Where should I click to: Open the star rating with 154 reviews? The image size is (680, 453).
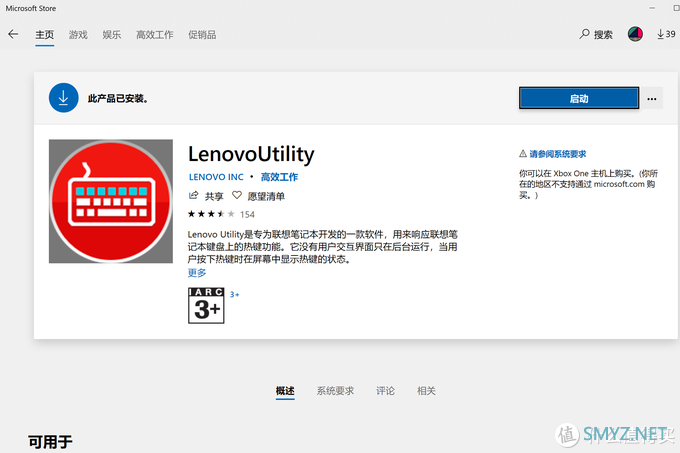(221, 214)
